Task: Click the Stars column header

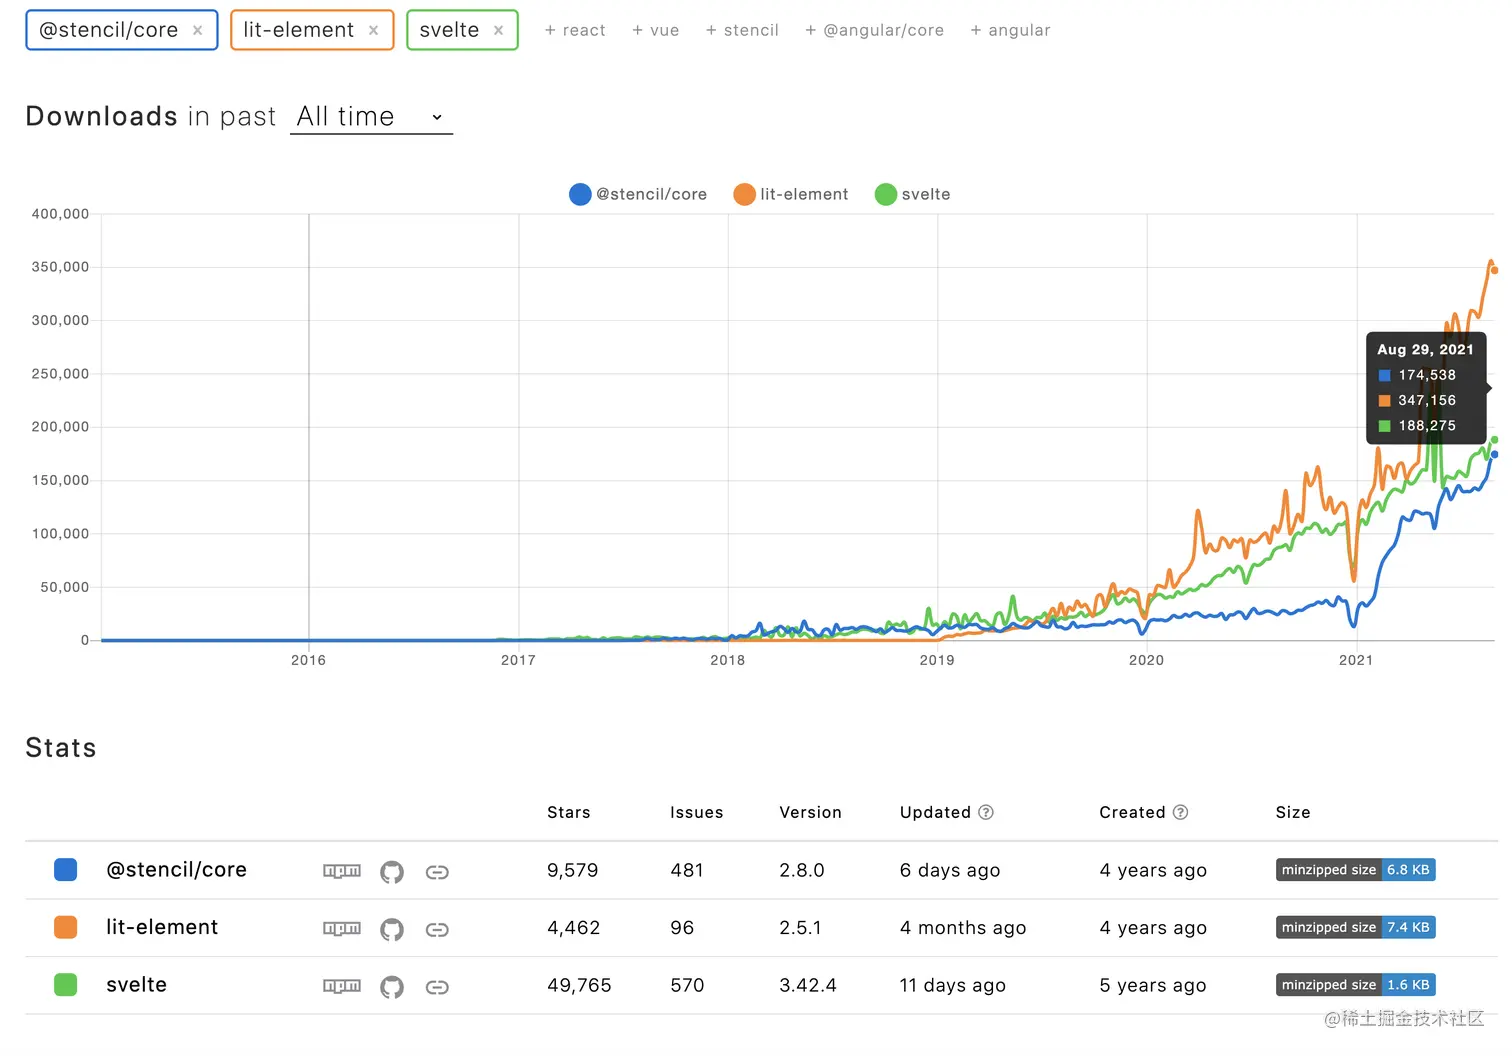Action: pos(569,812)
